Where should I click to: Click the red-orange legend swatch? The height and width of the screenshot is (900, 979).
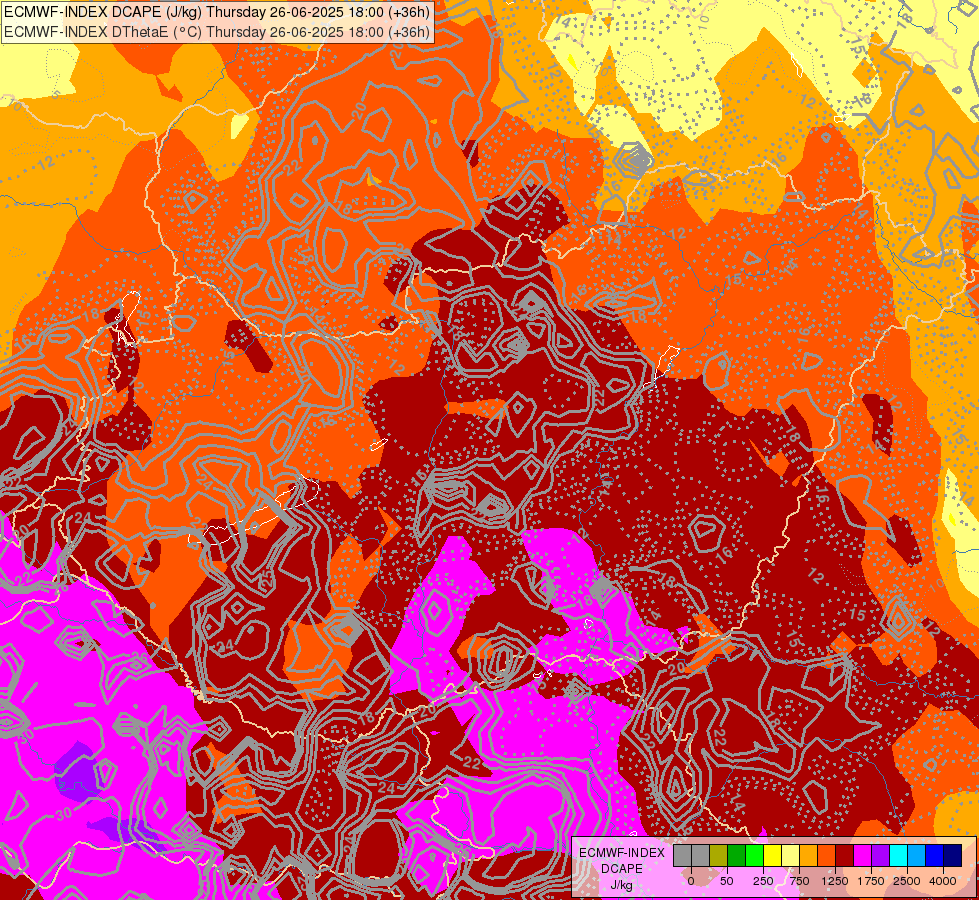click(827, 855)
